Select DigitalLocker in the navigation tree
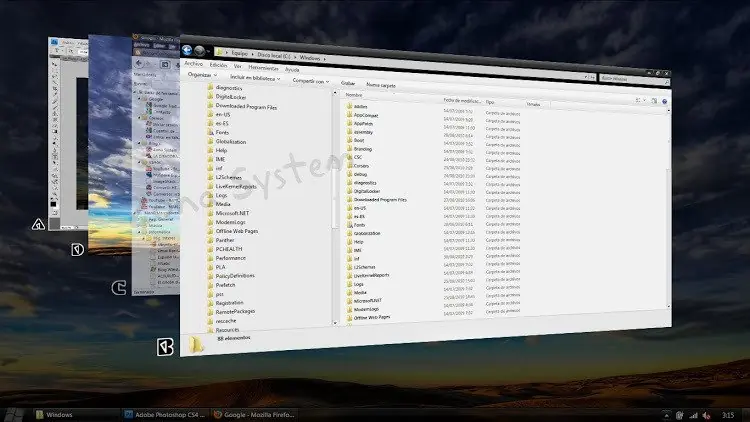 click(x=231, y=97)
